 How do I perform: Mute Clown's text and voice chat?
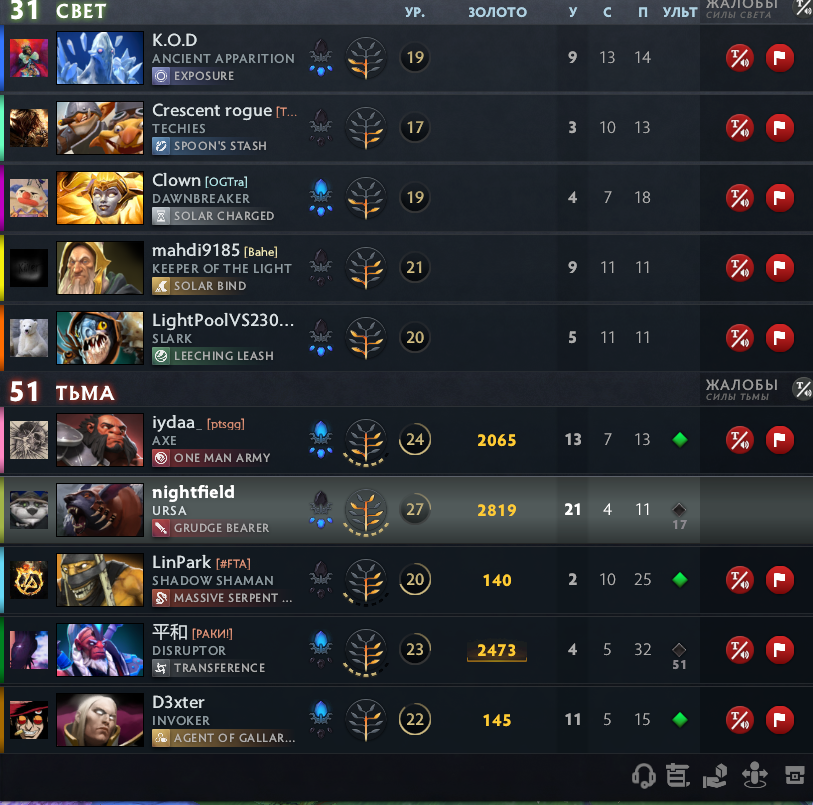click(739, 197)
